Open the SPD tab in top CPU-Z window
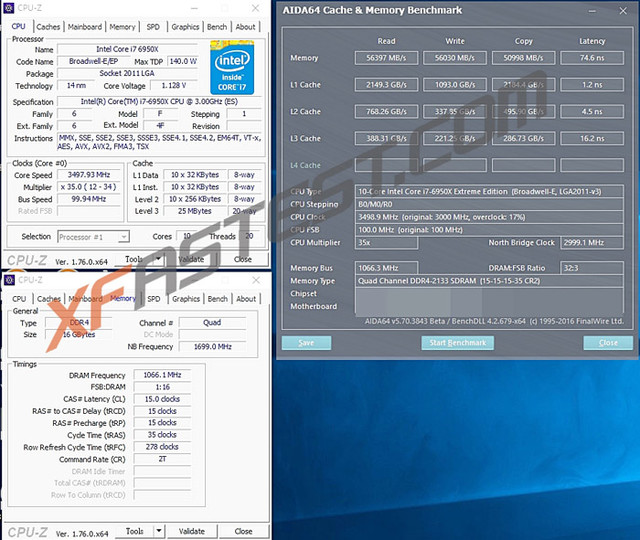This screenshot has width=640, height=540. coord(153,27)
